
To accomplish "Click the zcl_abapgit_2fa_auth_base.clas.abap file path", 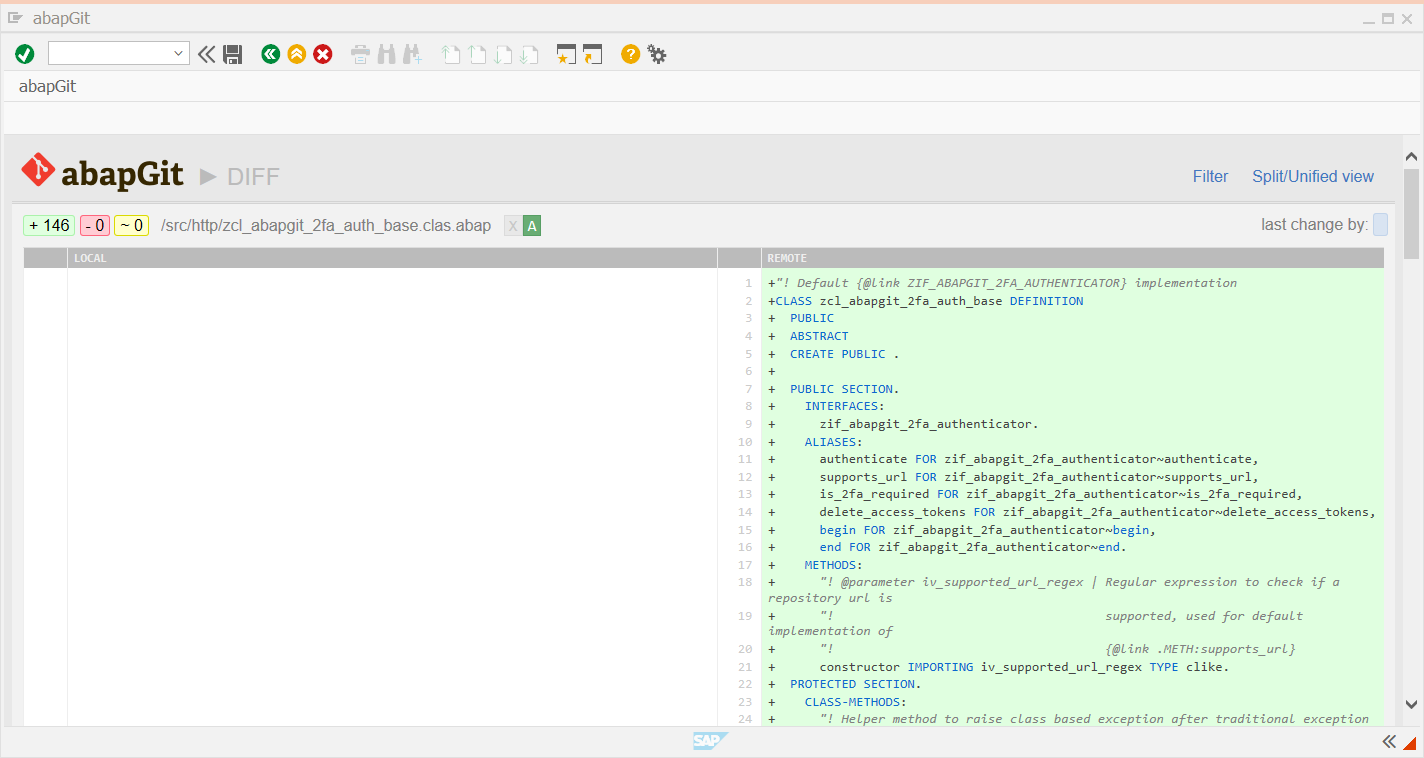I will 326,226.
